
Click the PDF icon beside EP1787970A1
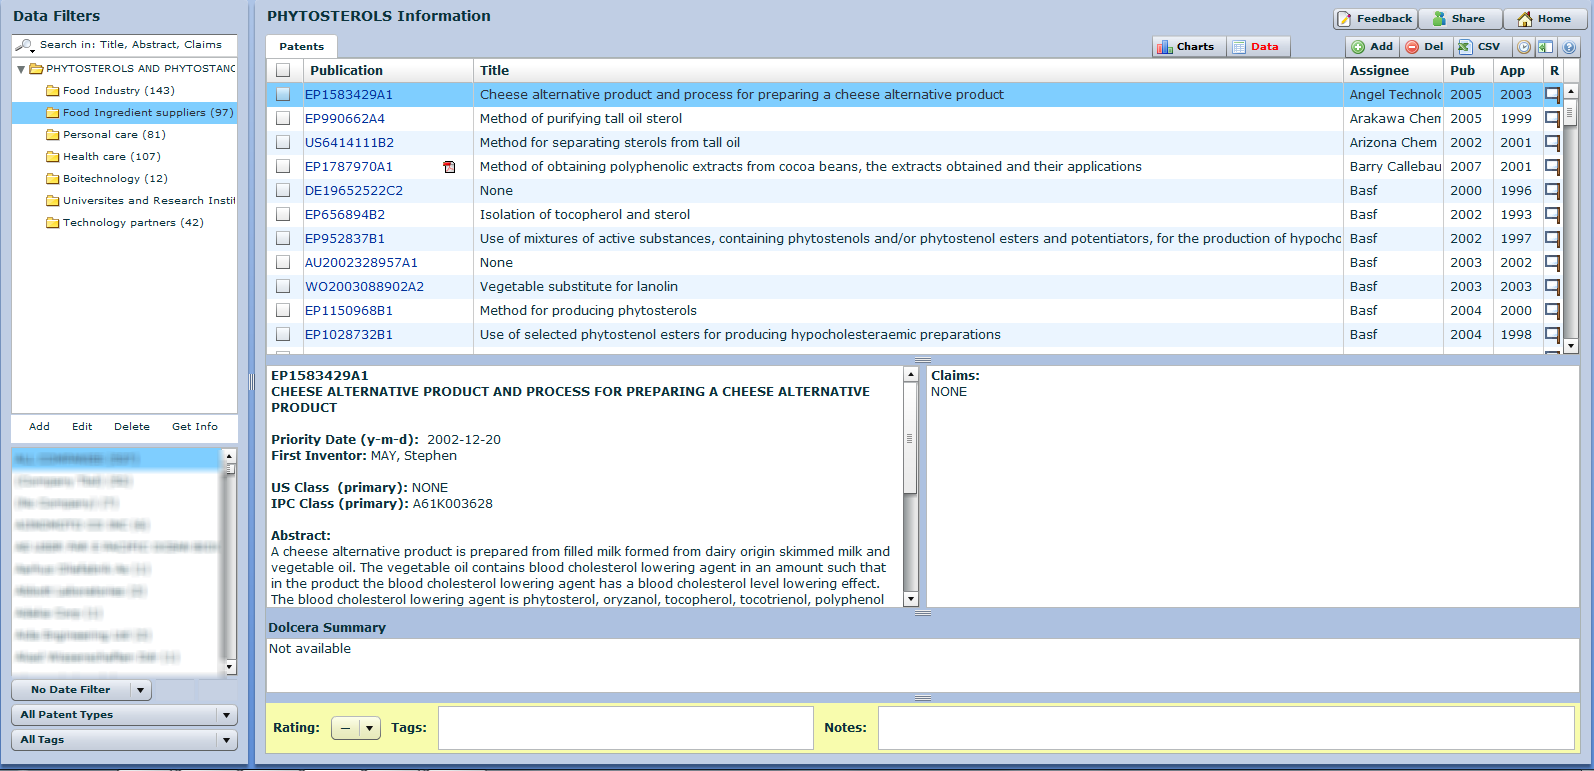pyautogui.click(x=449, y=167)
